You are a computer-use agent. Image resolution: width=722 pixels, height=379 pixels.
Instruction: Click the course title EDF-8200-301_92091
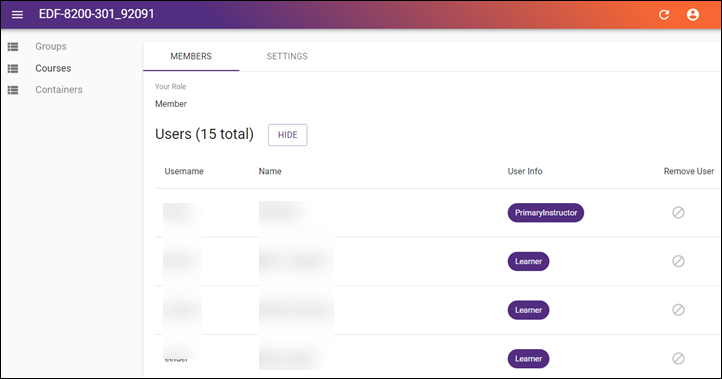pos(97,14)
